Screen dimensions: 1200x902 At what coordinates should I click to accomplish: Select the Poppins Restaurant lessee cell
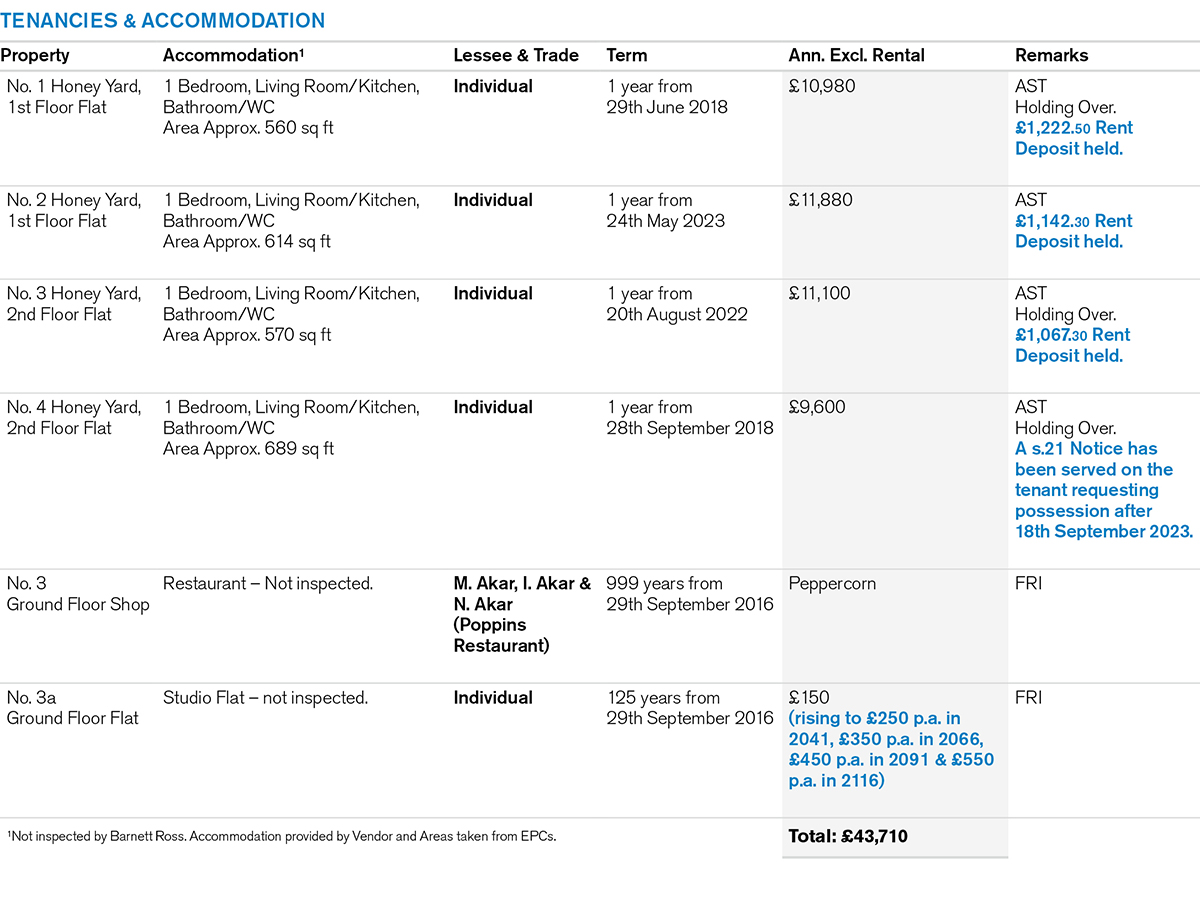pos(522,614)
